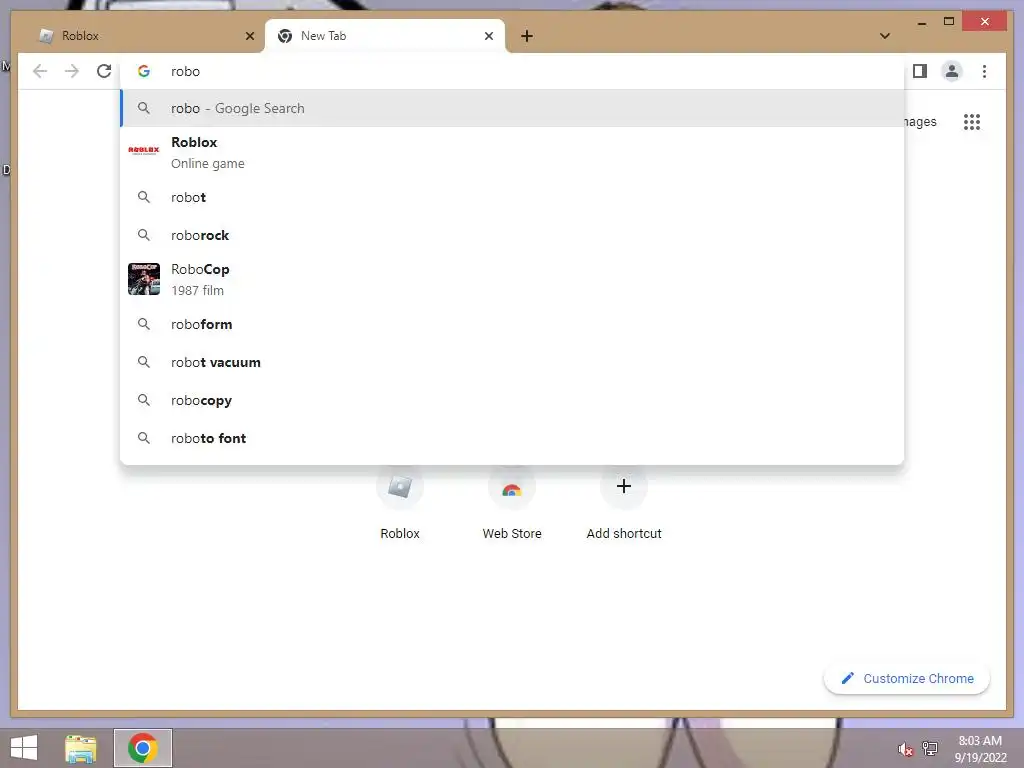Open a new tab with plus button
This screenshot has width=1024, height=768.
coord(527,36)
